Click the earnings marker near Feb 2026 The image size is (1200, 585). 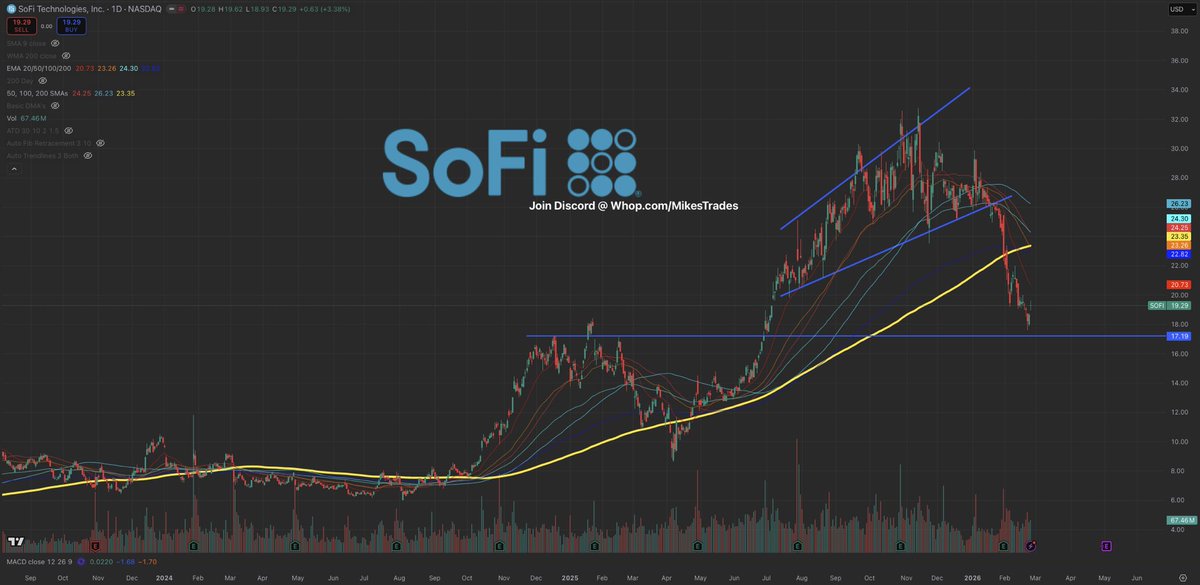pyautogui.click(x=1002, y=546)
